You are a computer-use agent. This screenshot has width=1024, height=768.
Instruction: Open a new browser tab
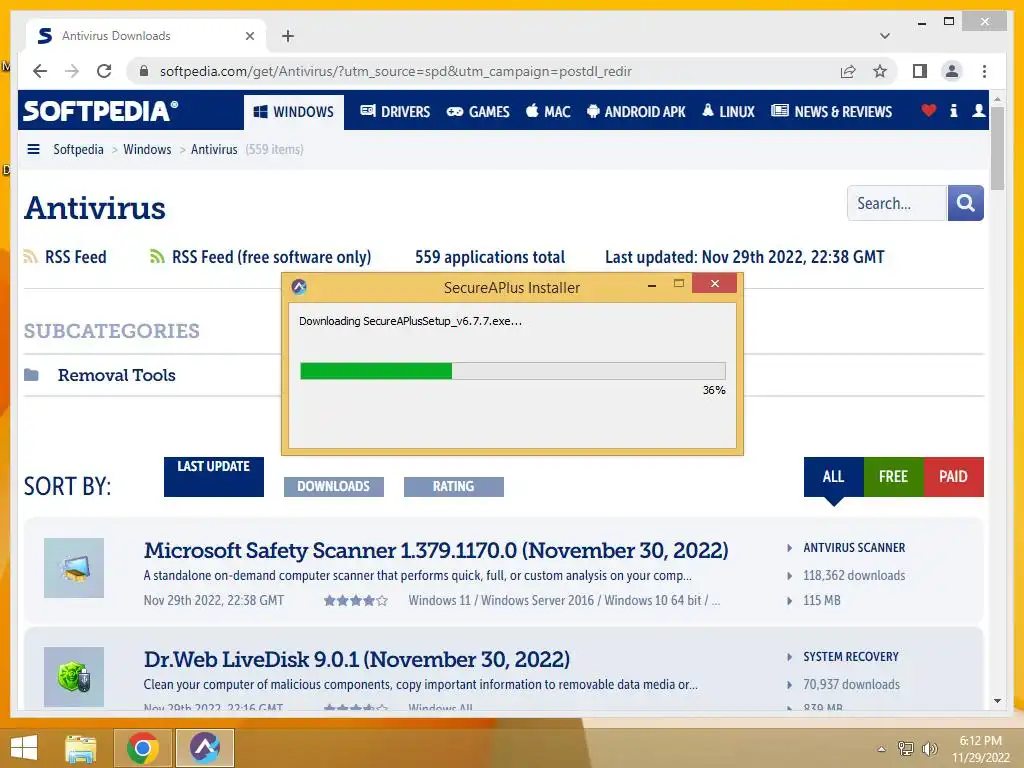point(287,36)
